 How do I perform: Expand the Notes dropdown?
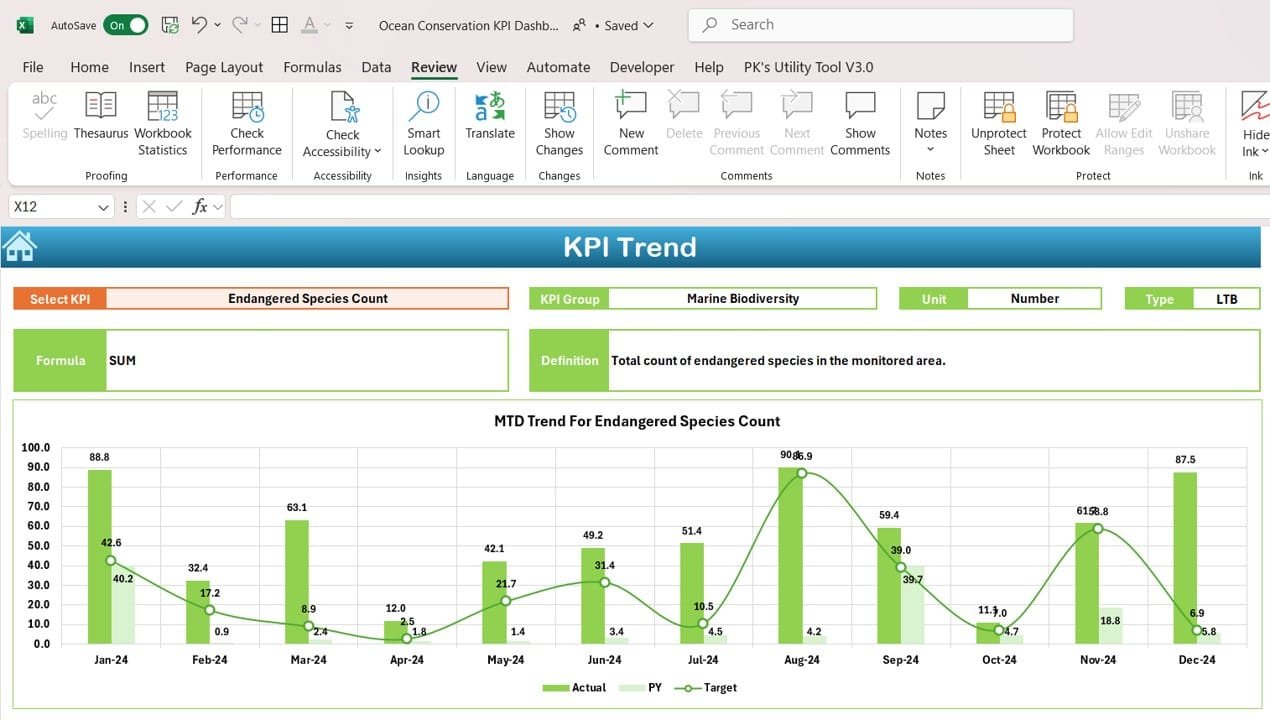coord(930,150)
